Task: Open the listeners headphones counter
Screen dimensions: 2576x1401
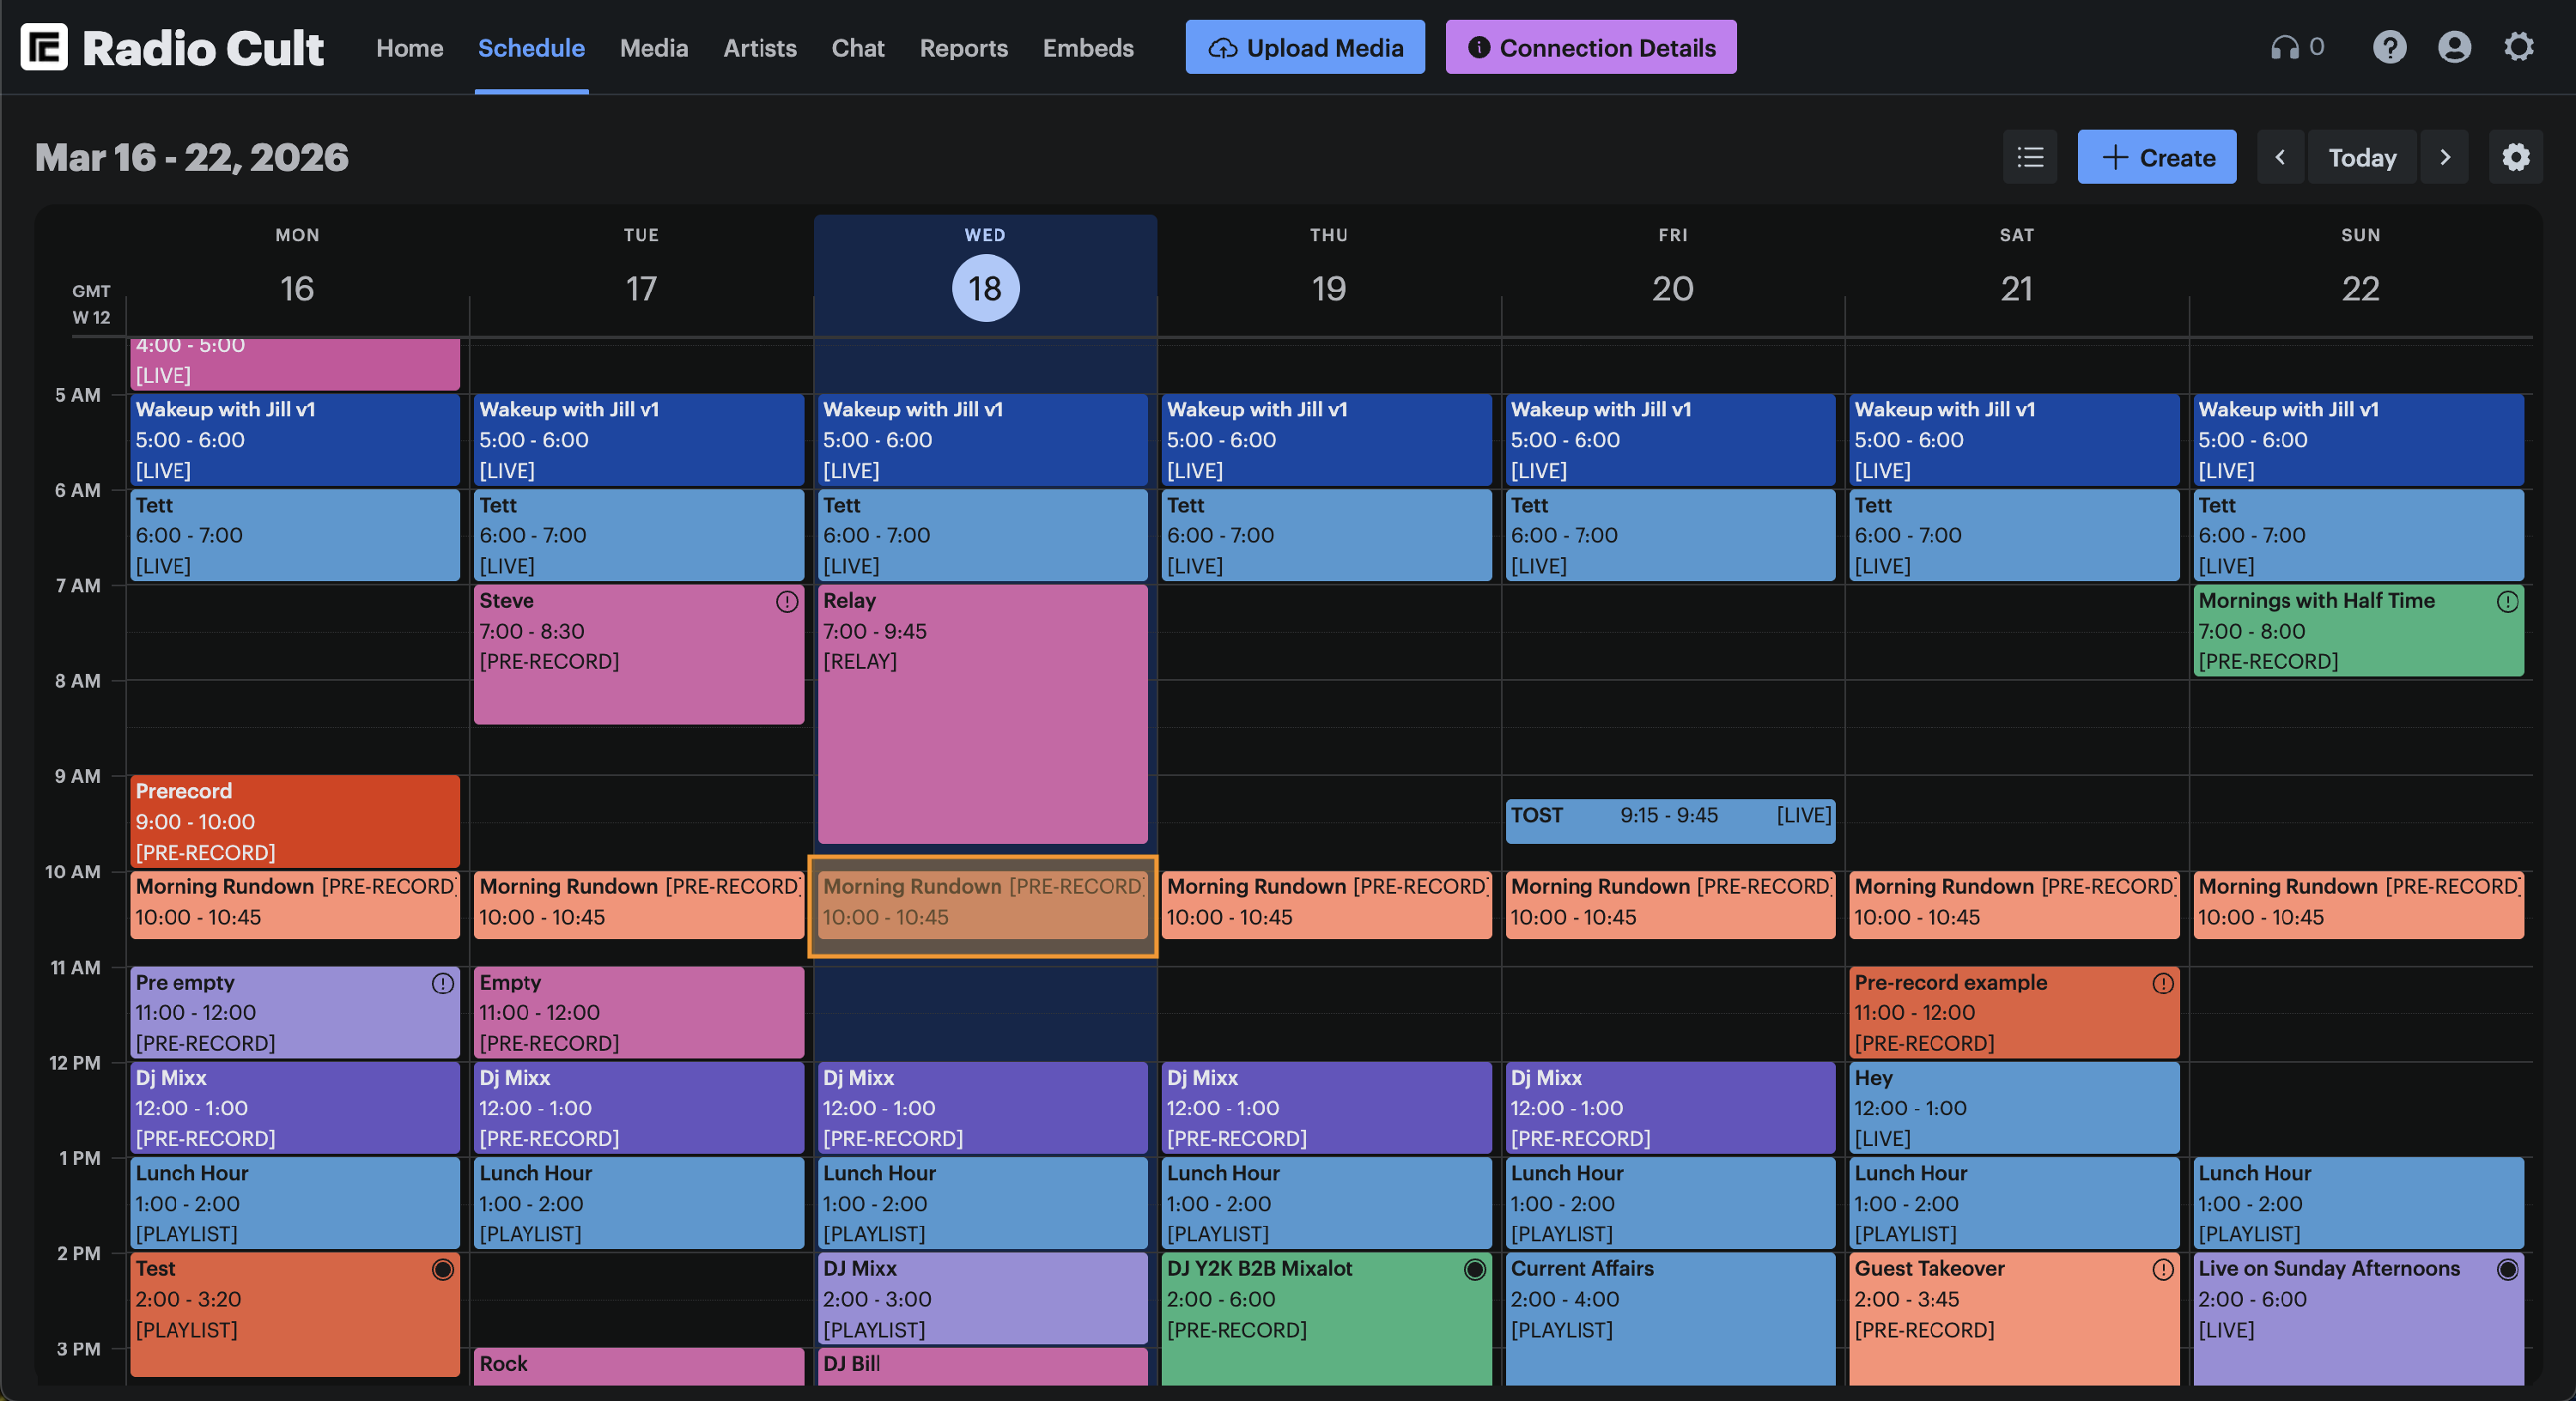Action: (x=2297, y=47)
